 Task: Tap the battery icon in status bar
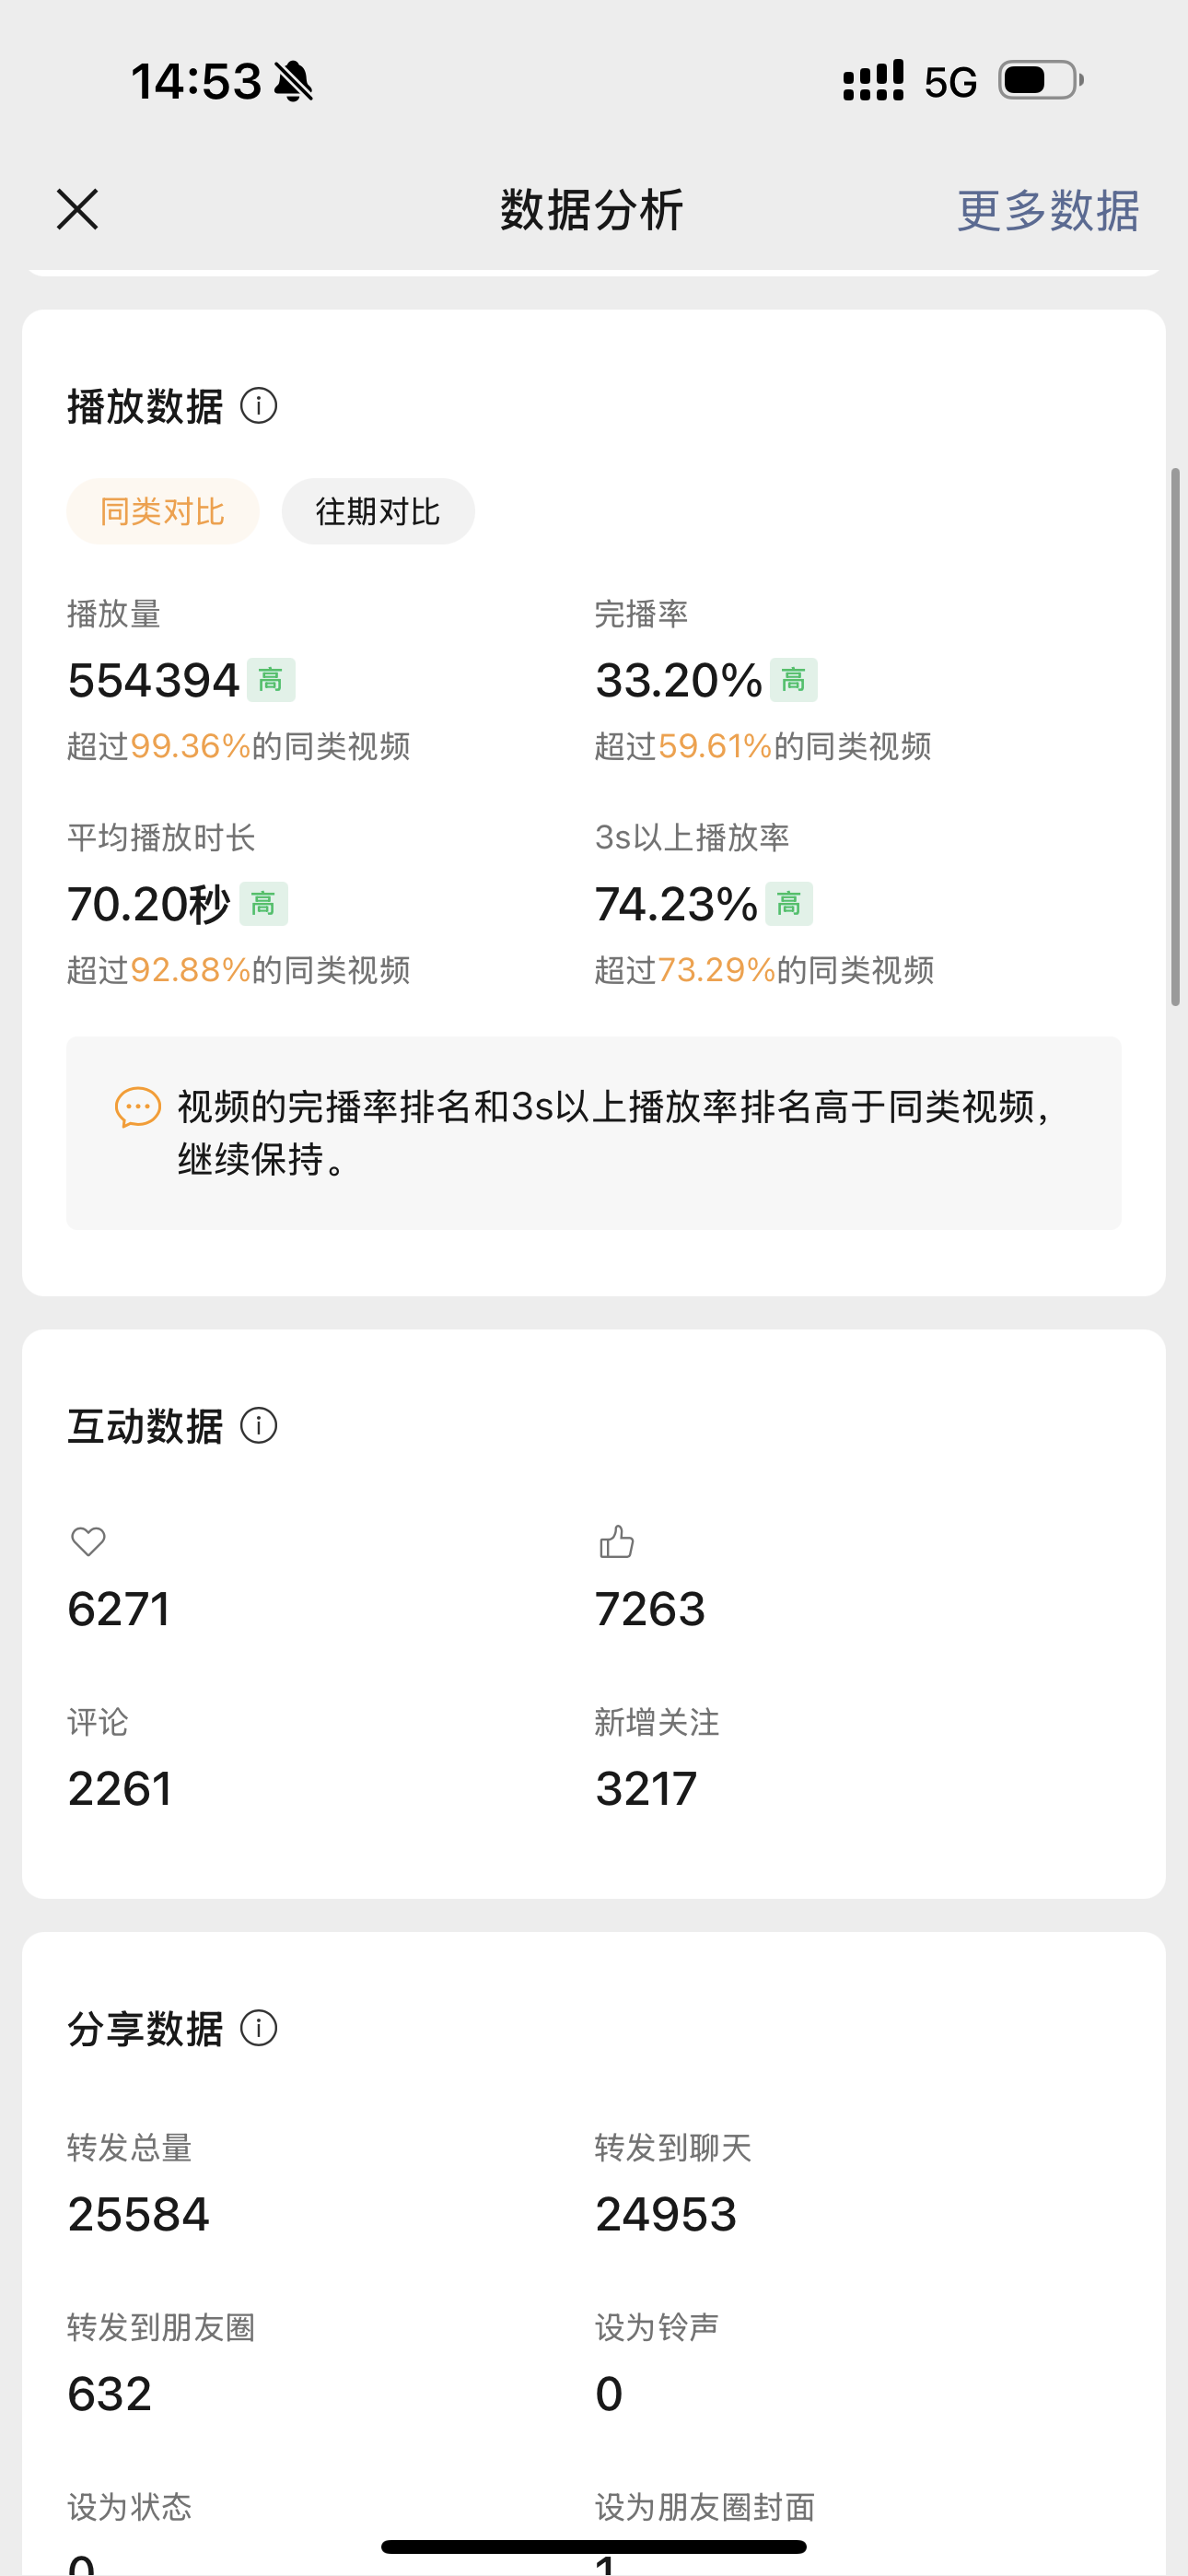(x=1041, y=80)
